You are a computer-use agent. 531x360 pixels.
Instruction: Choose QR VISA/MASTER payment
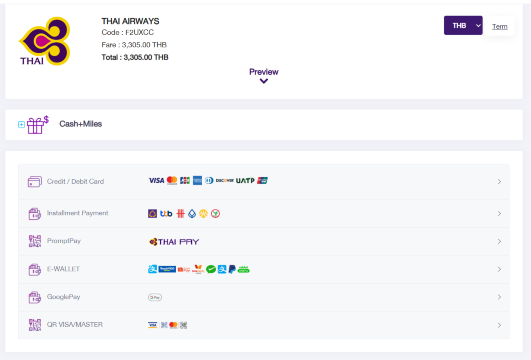[x=264, y=325]
